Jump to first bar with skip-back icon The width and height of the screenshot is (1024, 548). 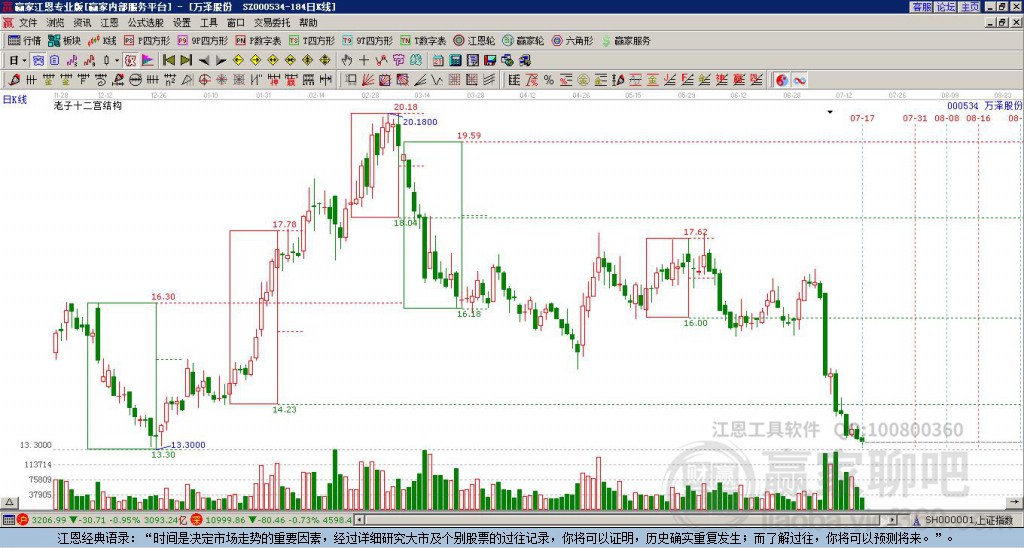pyautogui.click(x=169, y=60)
